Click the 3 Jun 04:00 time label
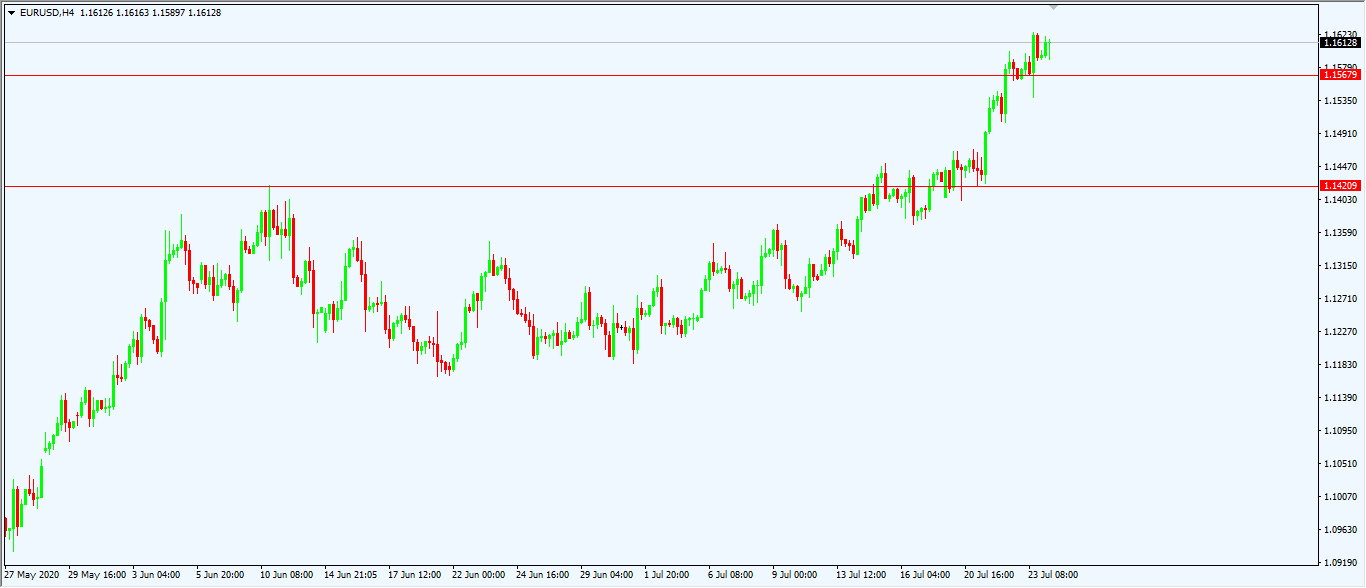 pyautogui.click(x=156, y=575)
